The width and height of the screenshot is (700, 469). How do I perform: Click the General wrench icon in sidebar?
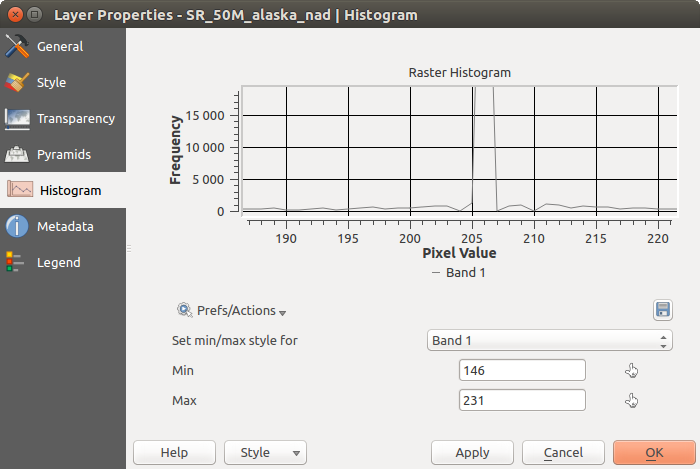(x=18, y=47)
